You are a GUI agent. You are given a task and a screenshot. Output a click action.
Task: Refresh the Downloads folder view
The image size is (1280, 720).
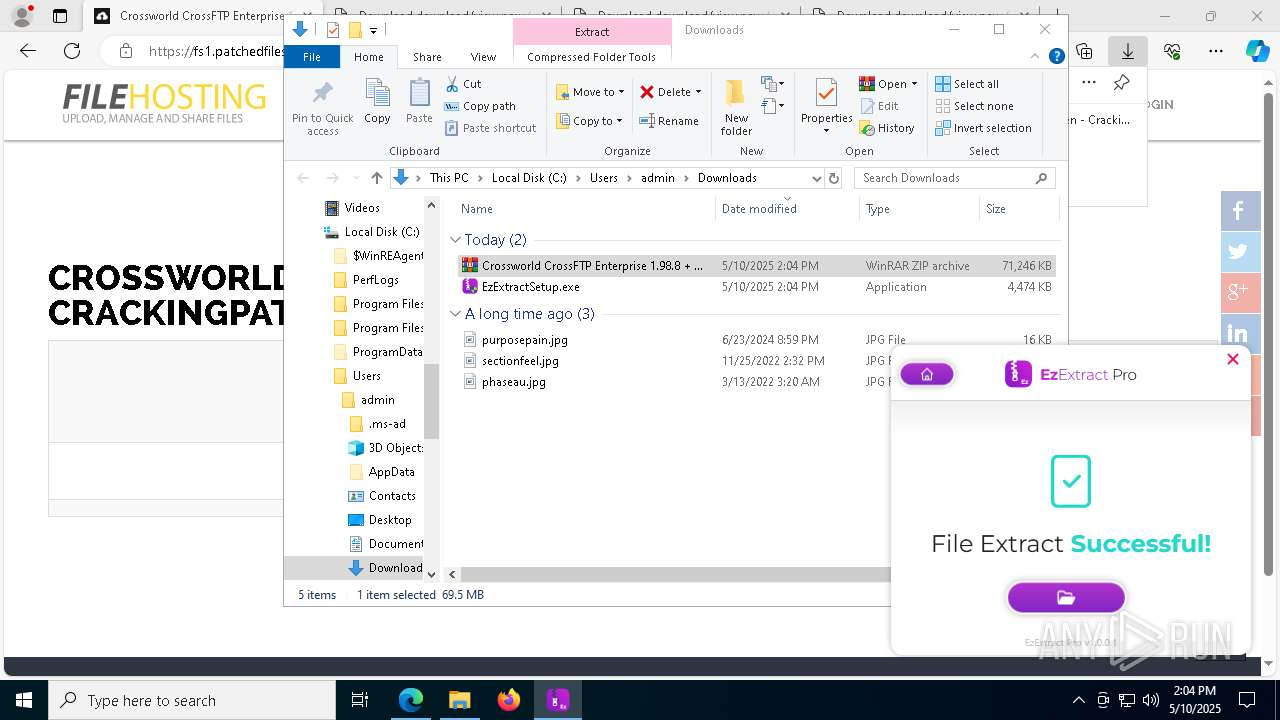pos(834,178)
